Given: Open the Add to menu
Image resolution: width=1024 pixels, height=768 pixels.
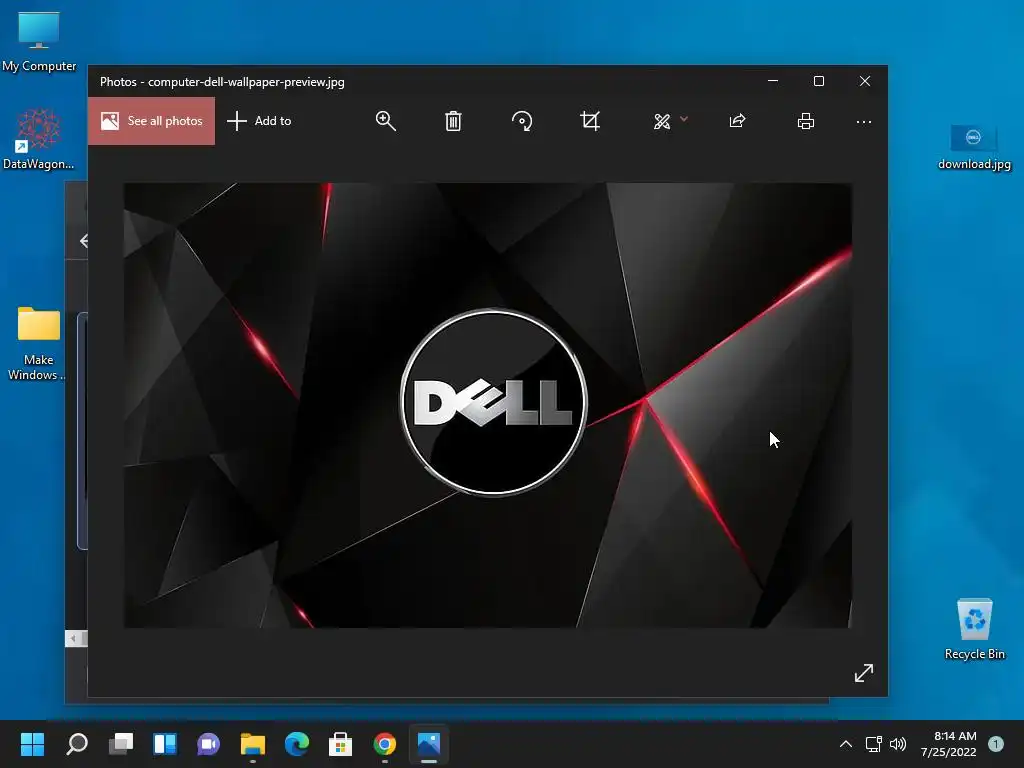Looking at the screenshot, I should coord(259,121).
